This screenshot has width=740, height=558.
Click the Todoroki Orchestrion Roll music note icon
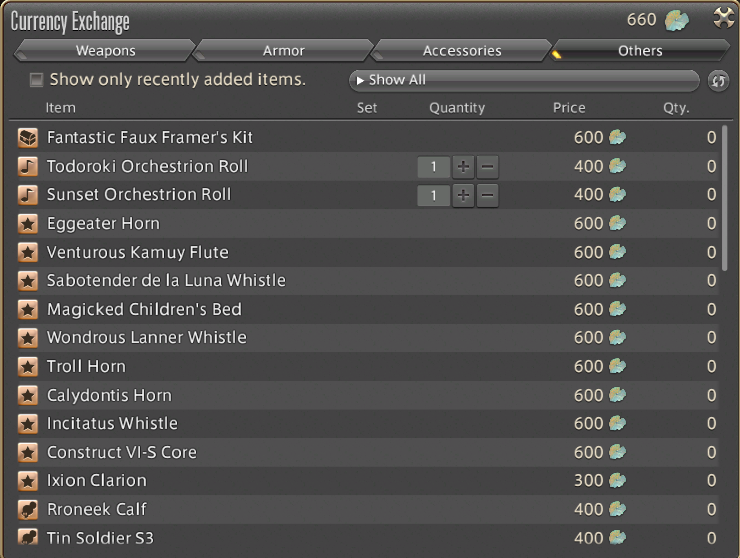(28, 166)
